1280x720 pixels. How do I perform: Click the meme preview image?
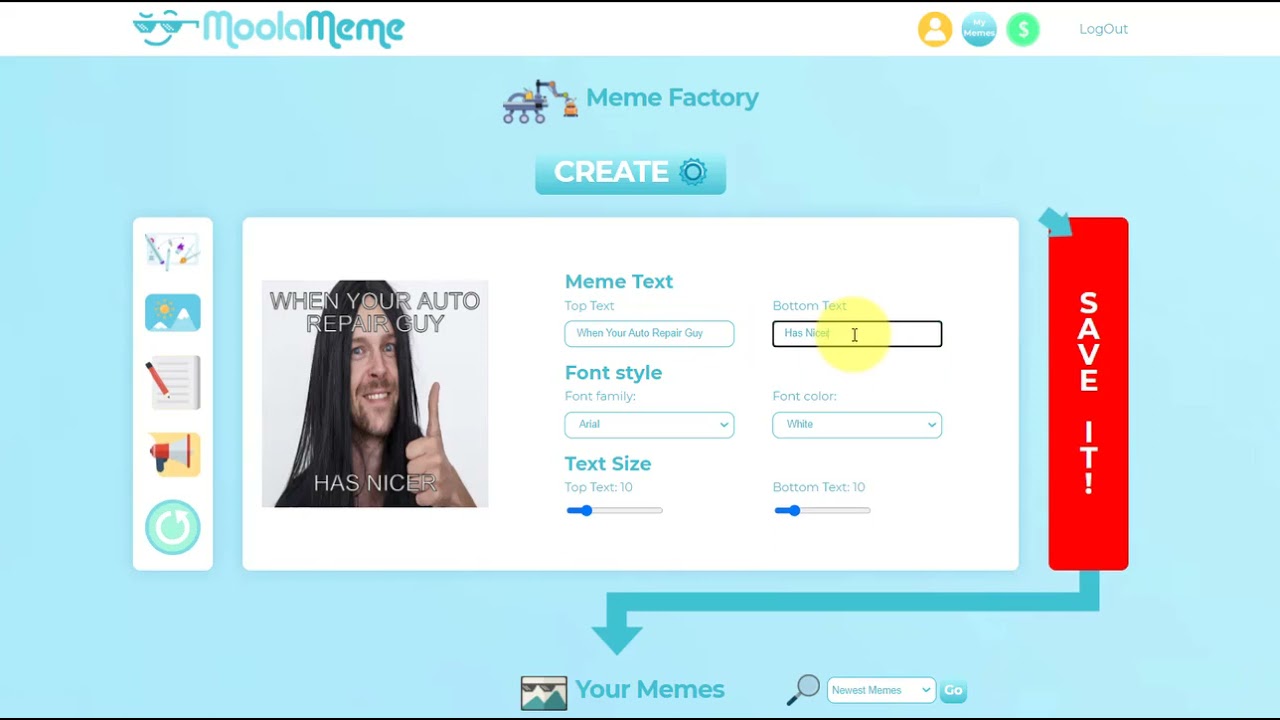pos(375,394)
